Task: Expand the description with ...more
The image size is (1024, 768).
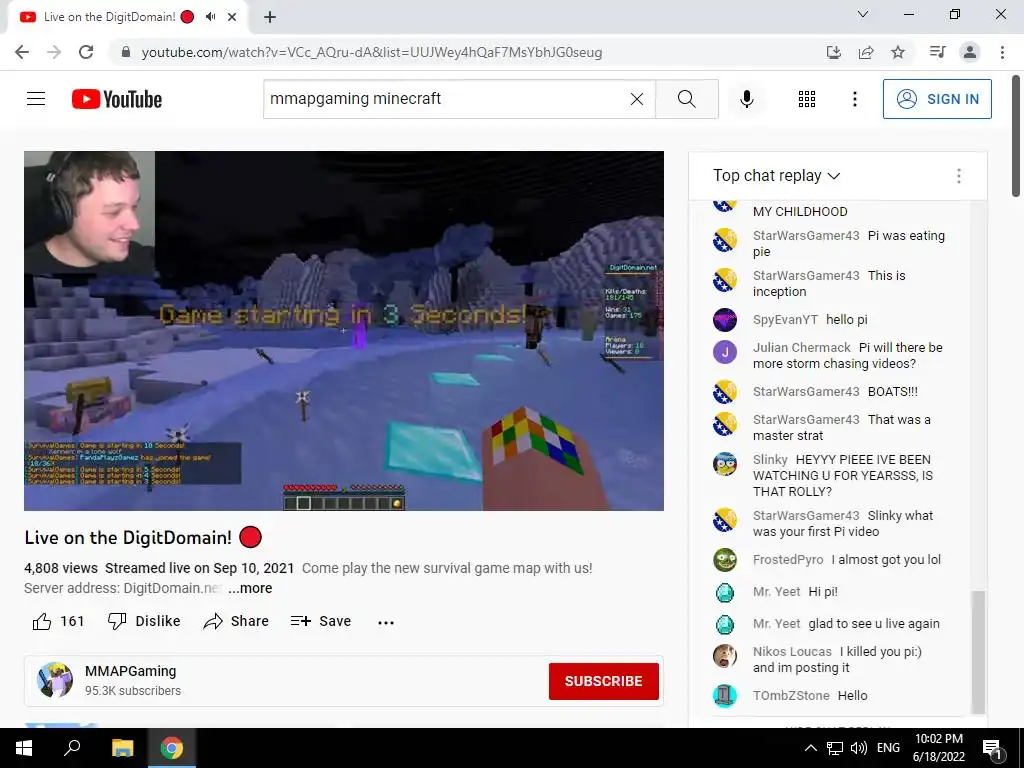Action: pyautogui.click(x=250, y=588)
